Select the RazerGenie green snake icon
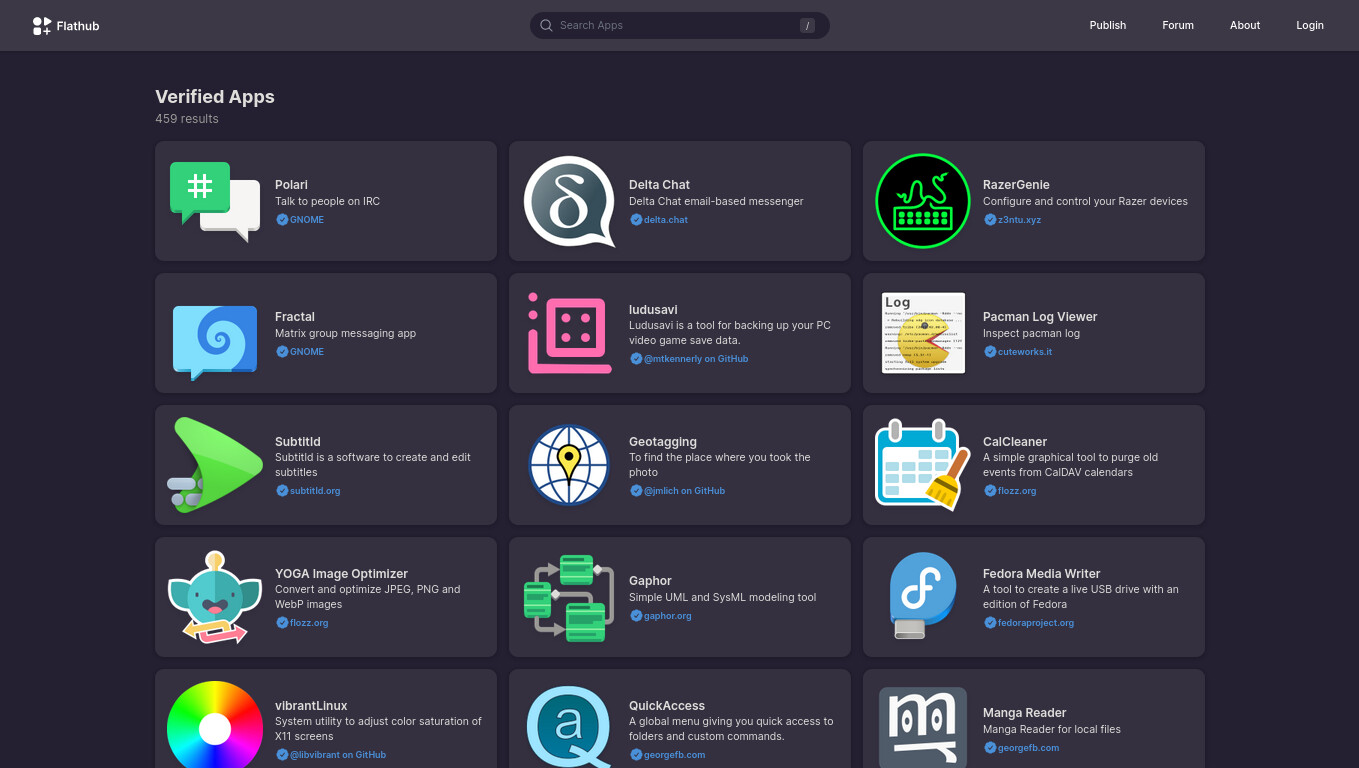Screen dimensions: 1359x768 point(923,201)
